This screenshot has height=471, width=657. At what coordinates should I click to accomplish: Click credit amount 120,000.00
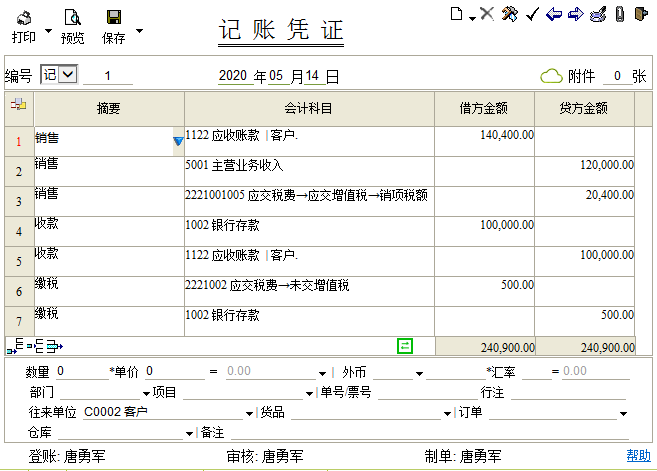pyautogui.click(x=585, y=171)
